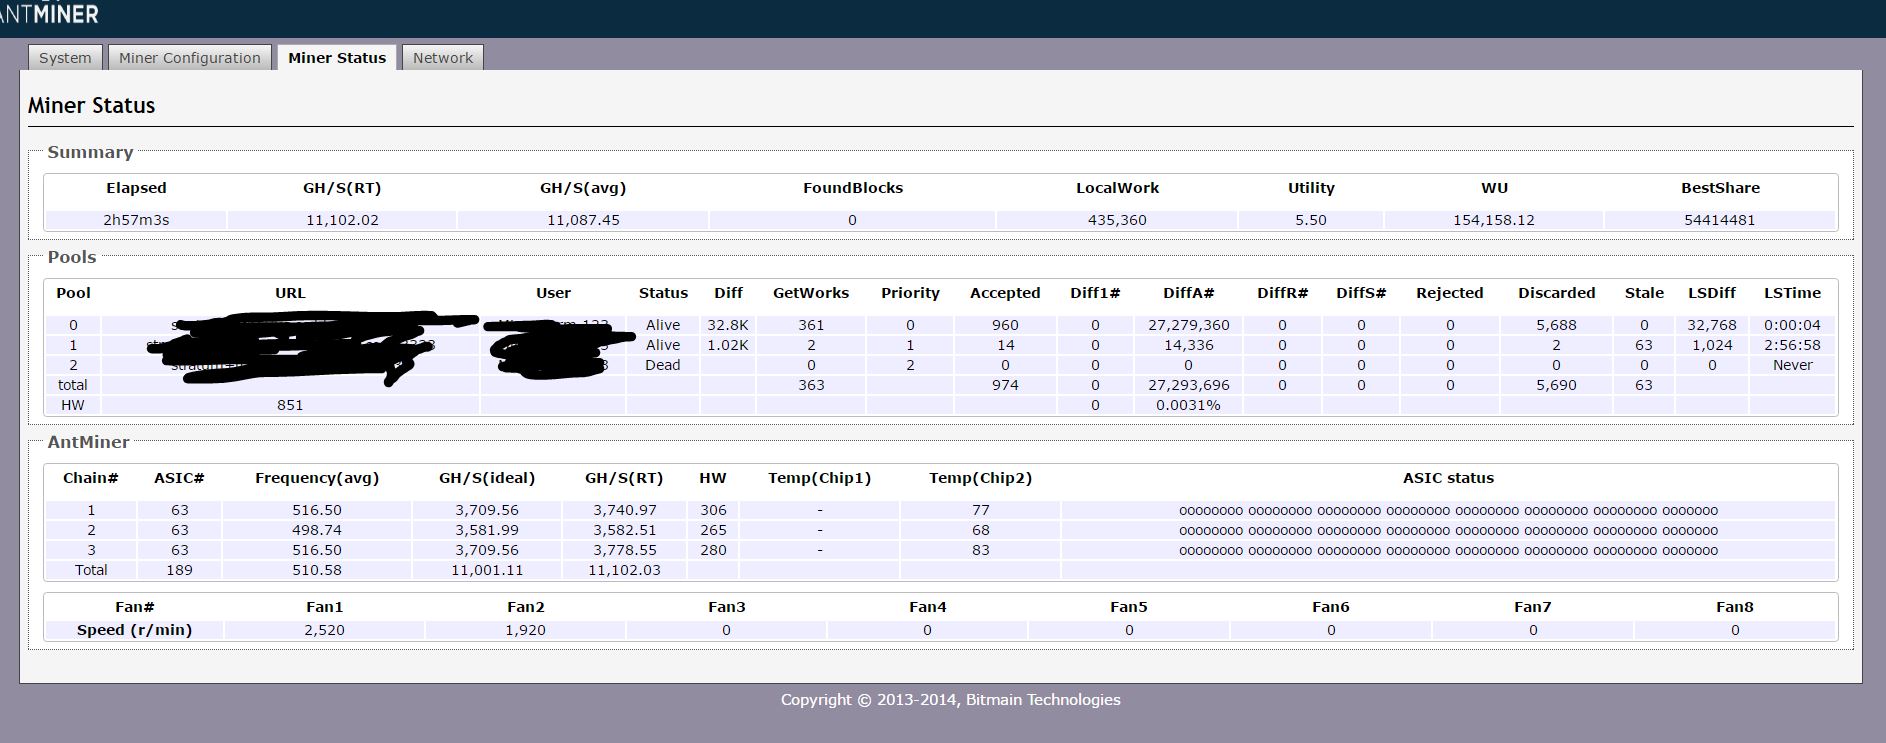This screenshot has height=743, width=1886.
Task: Select the Fan2 speed value 1,920
Action: pos(526,630)
